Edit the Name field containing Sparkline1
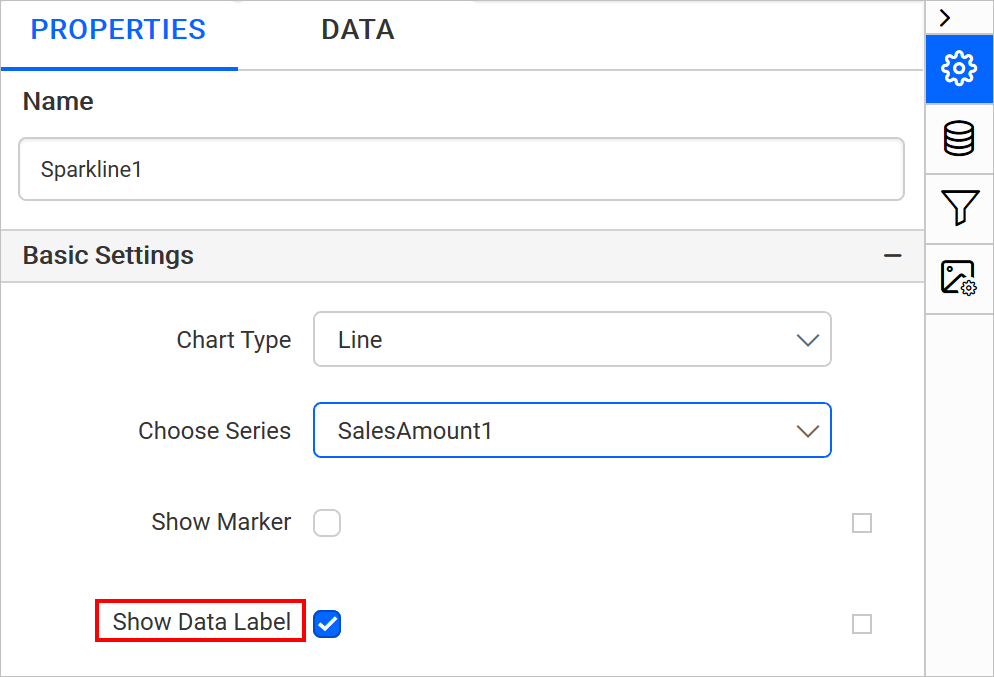The height and width of the screenshot is (677, 994). [x=462, y=169]
